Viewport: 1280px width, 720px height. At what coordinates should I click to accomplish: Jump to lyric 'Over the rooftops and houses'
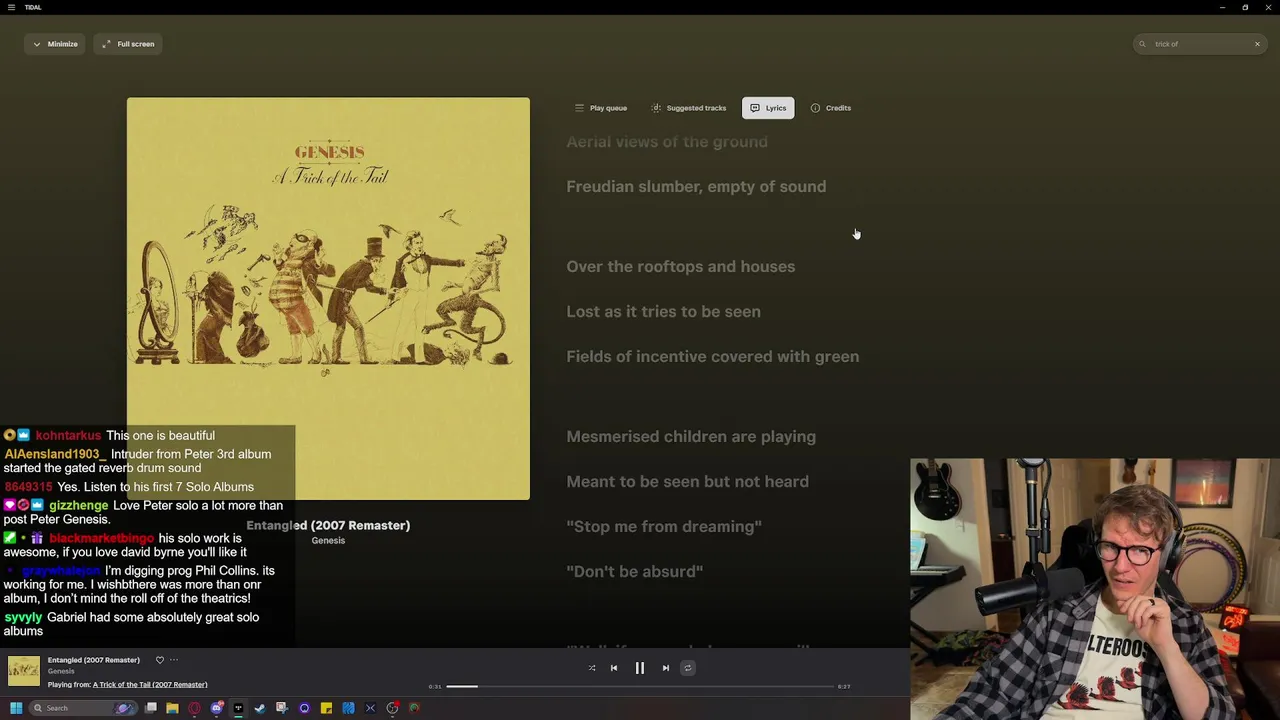(681, 267)
